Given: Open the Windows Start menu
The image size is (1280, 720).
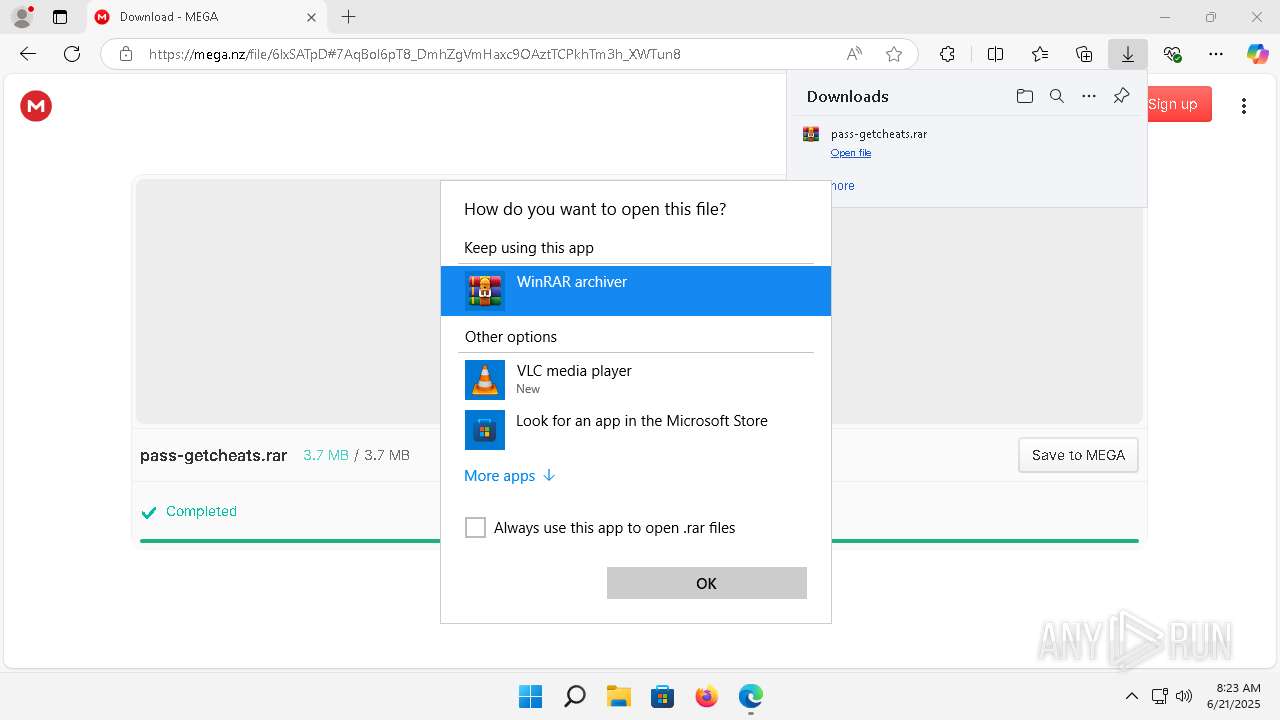Looking at the screenshot, I should [530, 696].
